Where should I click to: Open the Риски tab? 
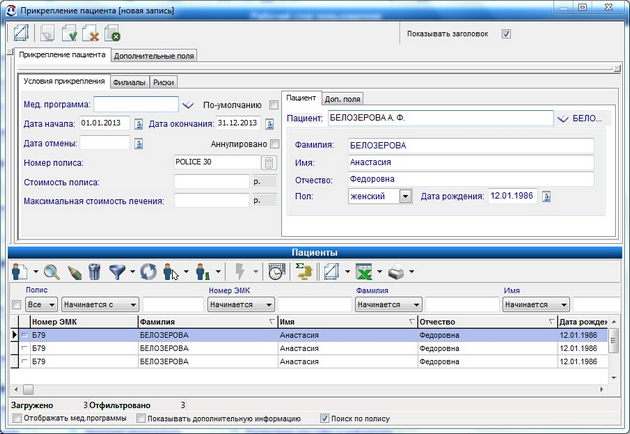[x=164, y=82]
